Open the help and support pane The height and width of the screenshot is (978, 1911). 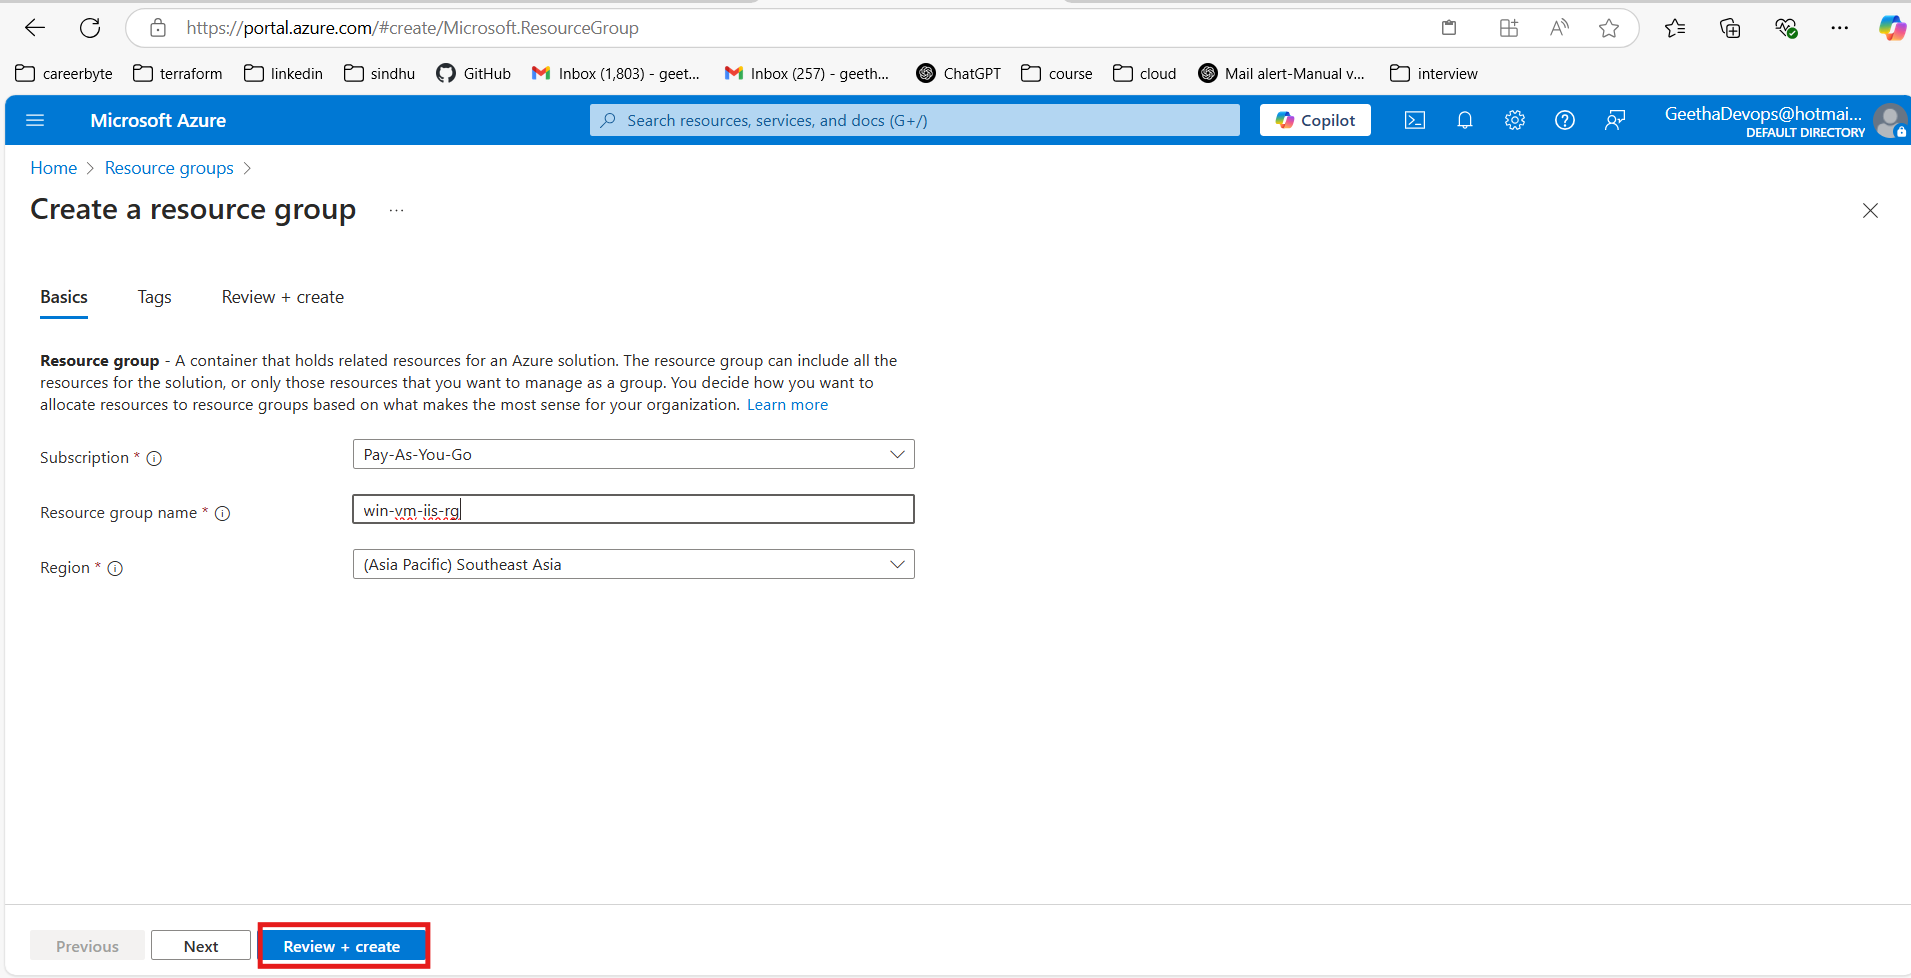(x=1564, y=120)
